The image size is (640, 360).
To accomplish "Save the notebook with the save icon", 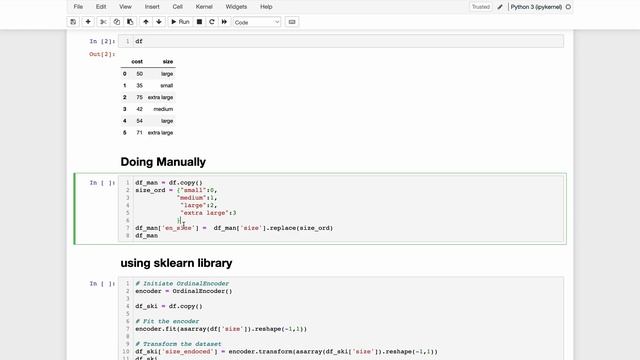I will tap(73, 22).
